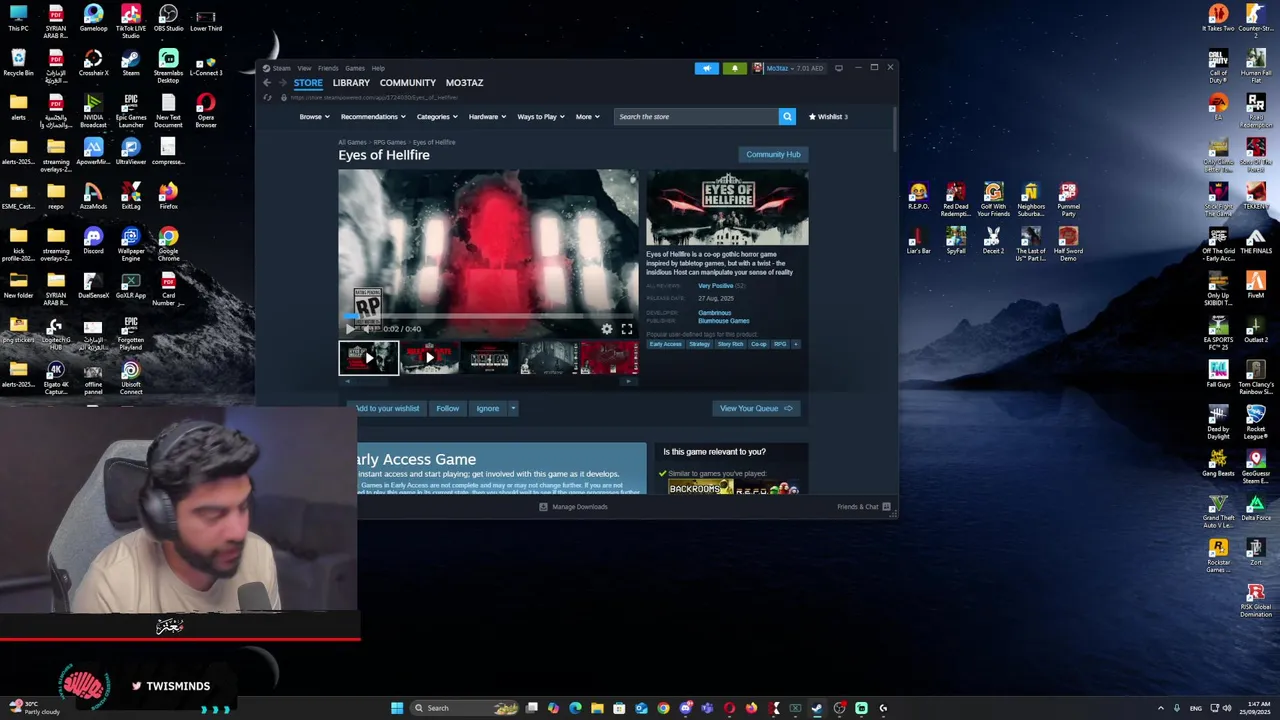Click the Early Access tag
The width and height of the screenshot is (1280, 720).
[x=665, y=344]
